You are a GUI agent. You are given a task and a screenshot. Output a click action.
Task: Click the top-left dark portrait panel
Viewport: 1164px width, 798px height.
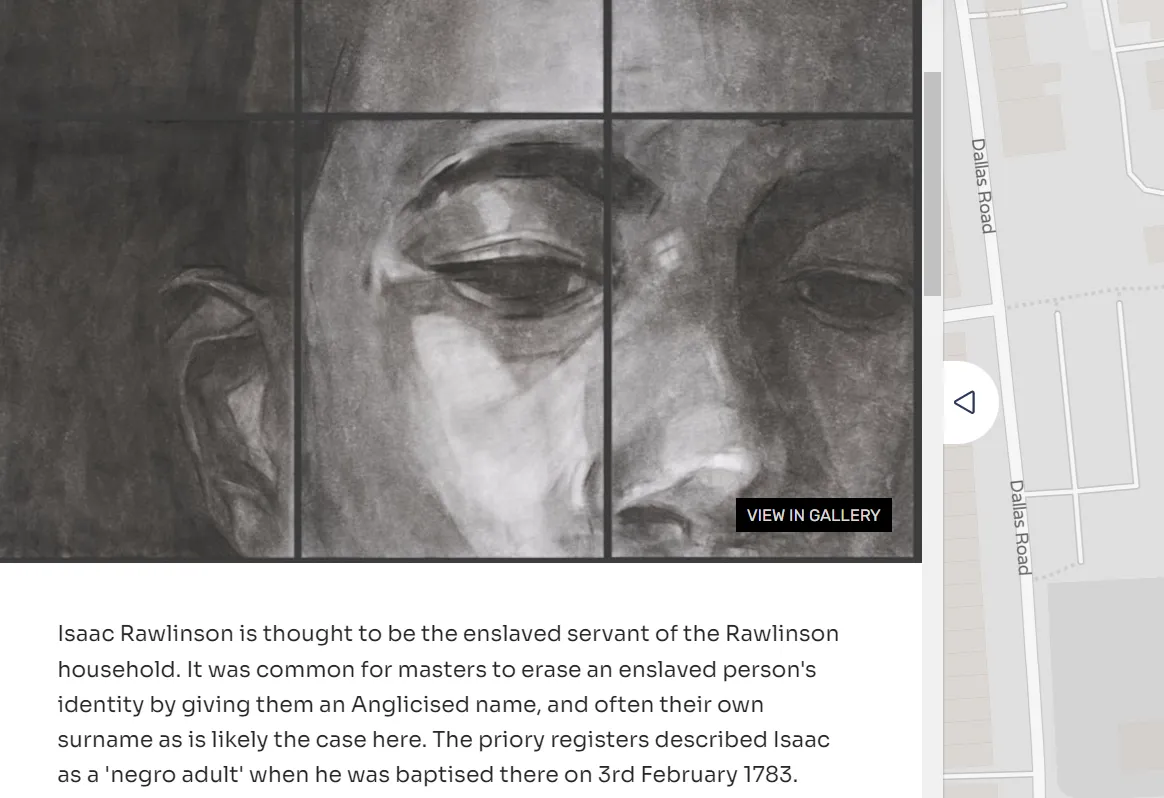[148, 56]
